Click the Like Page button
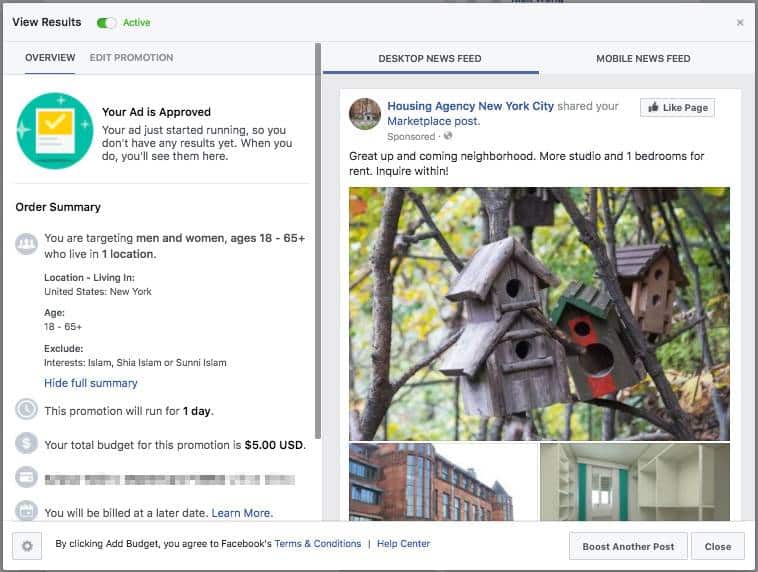This screenshot has height=572, width=758. coord(677,107)
